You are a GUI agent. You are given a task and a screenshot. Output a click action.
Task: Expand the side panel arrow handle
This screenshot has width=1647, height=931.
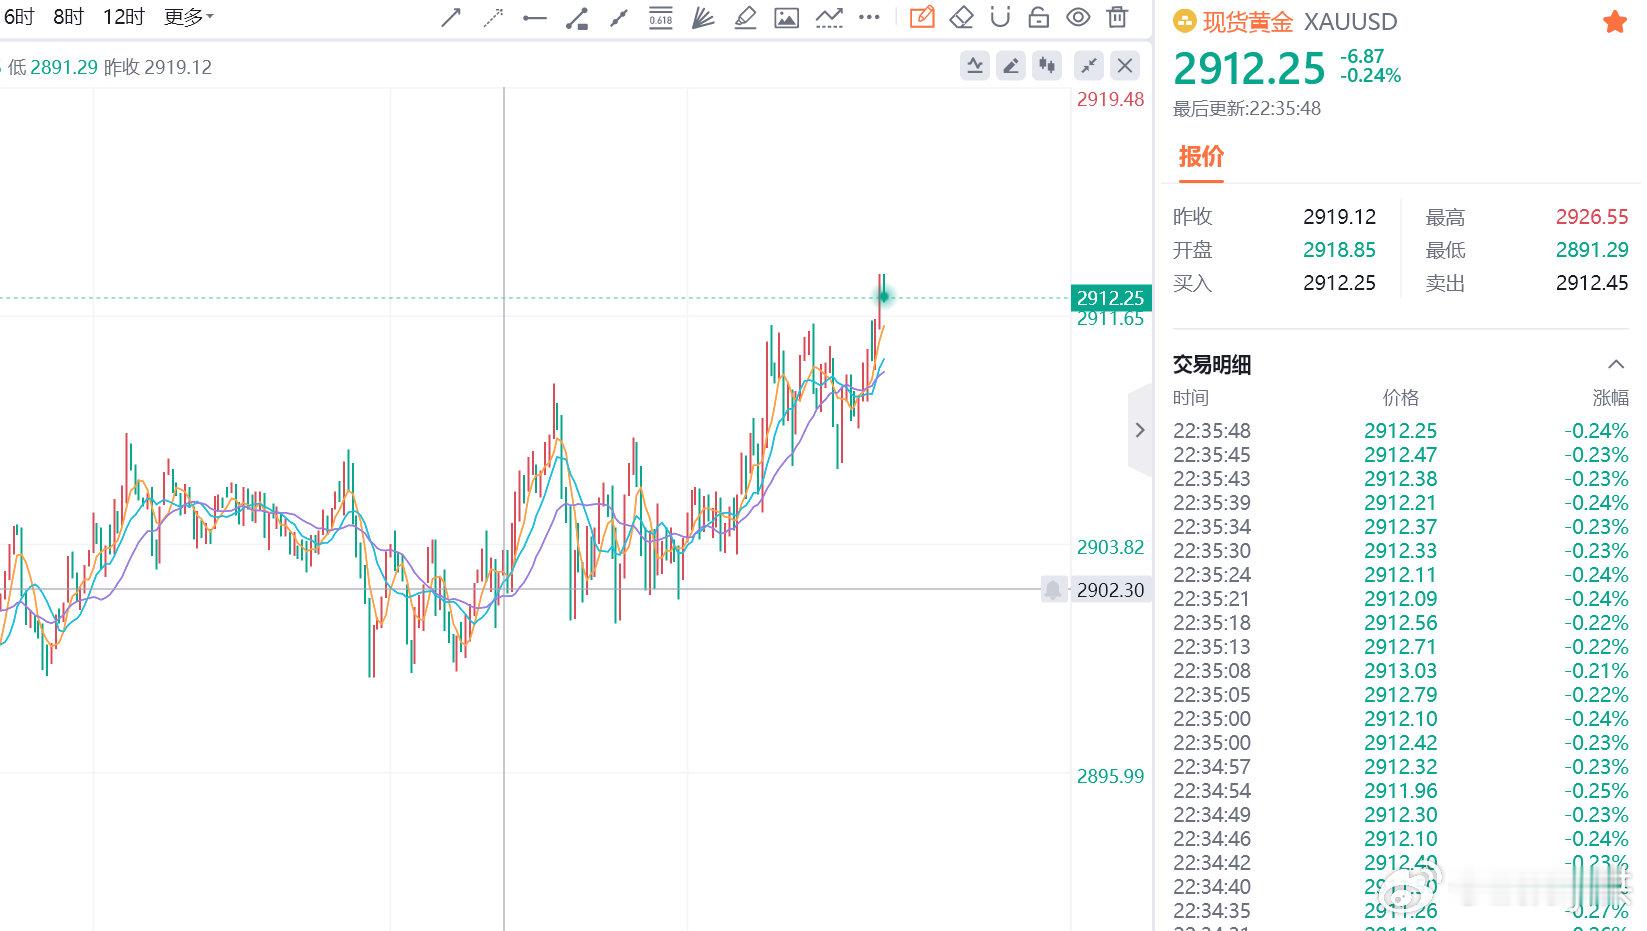(x=1140, y=430)
